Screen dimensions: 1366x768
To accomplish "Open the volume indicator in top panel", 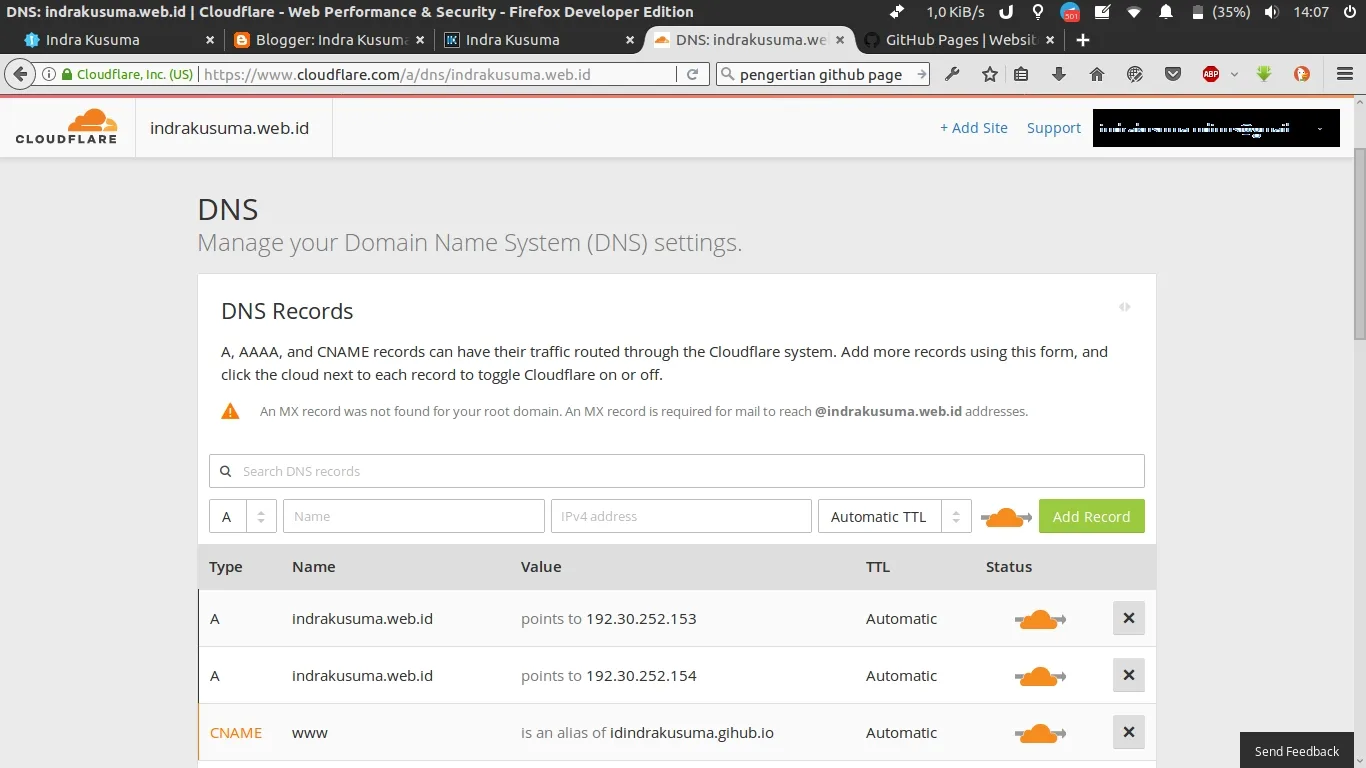I will (1271, 12).
